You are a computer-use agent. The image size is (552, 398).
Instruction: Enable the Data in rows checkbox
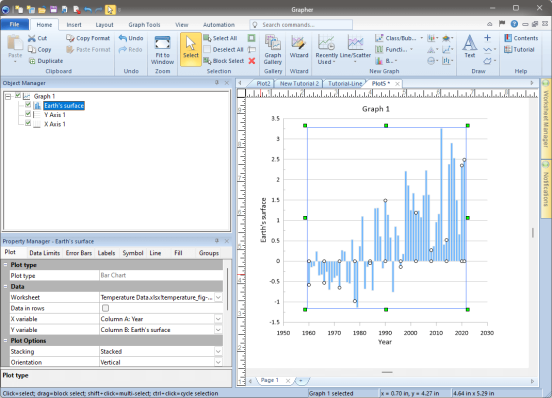click(x=105, y=308)
